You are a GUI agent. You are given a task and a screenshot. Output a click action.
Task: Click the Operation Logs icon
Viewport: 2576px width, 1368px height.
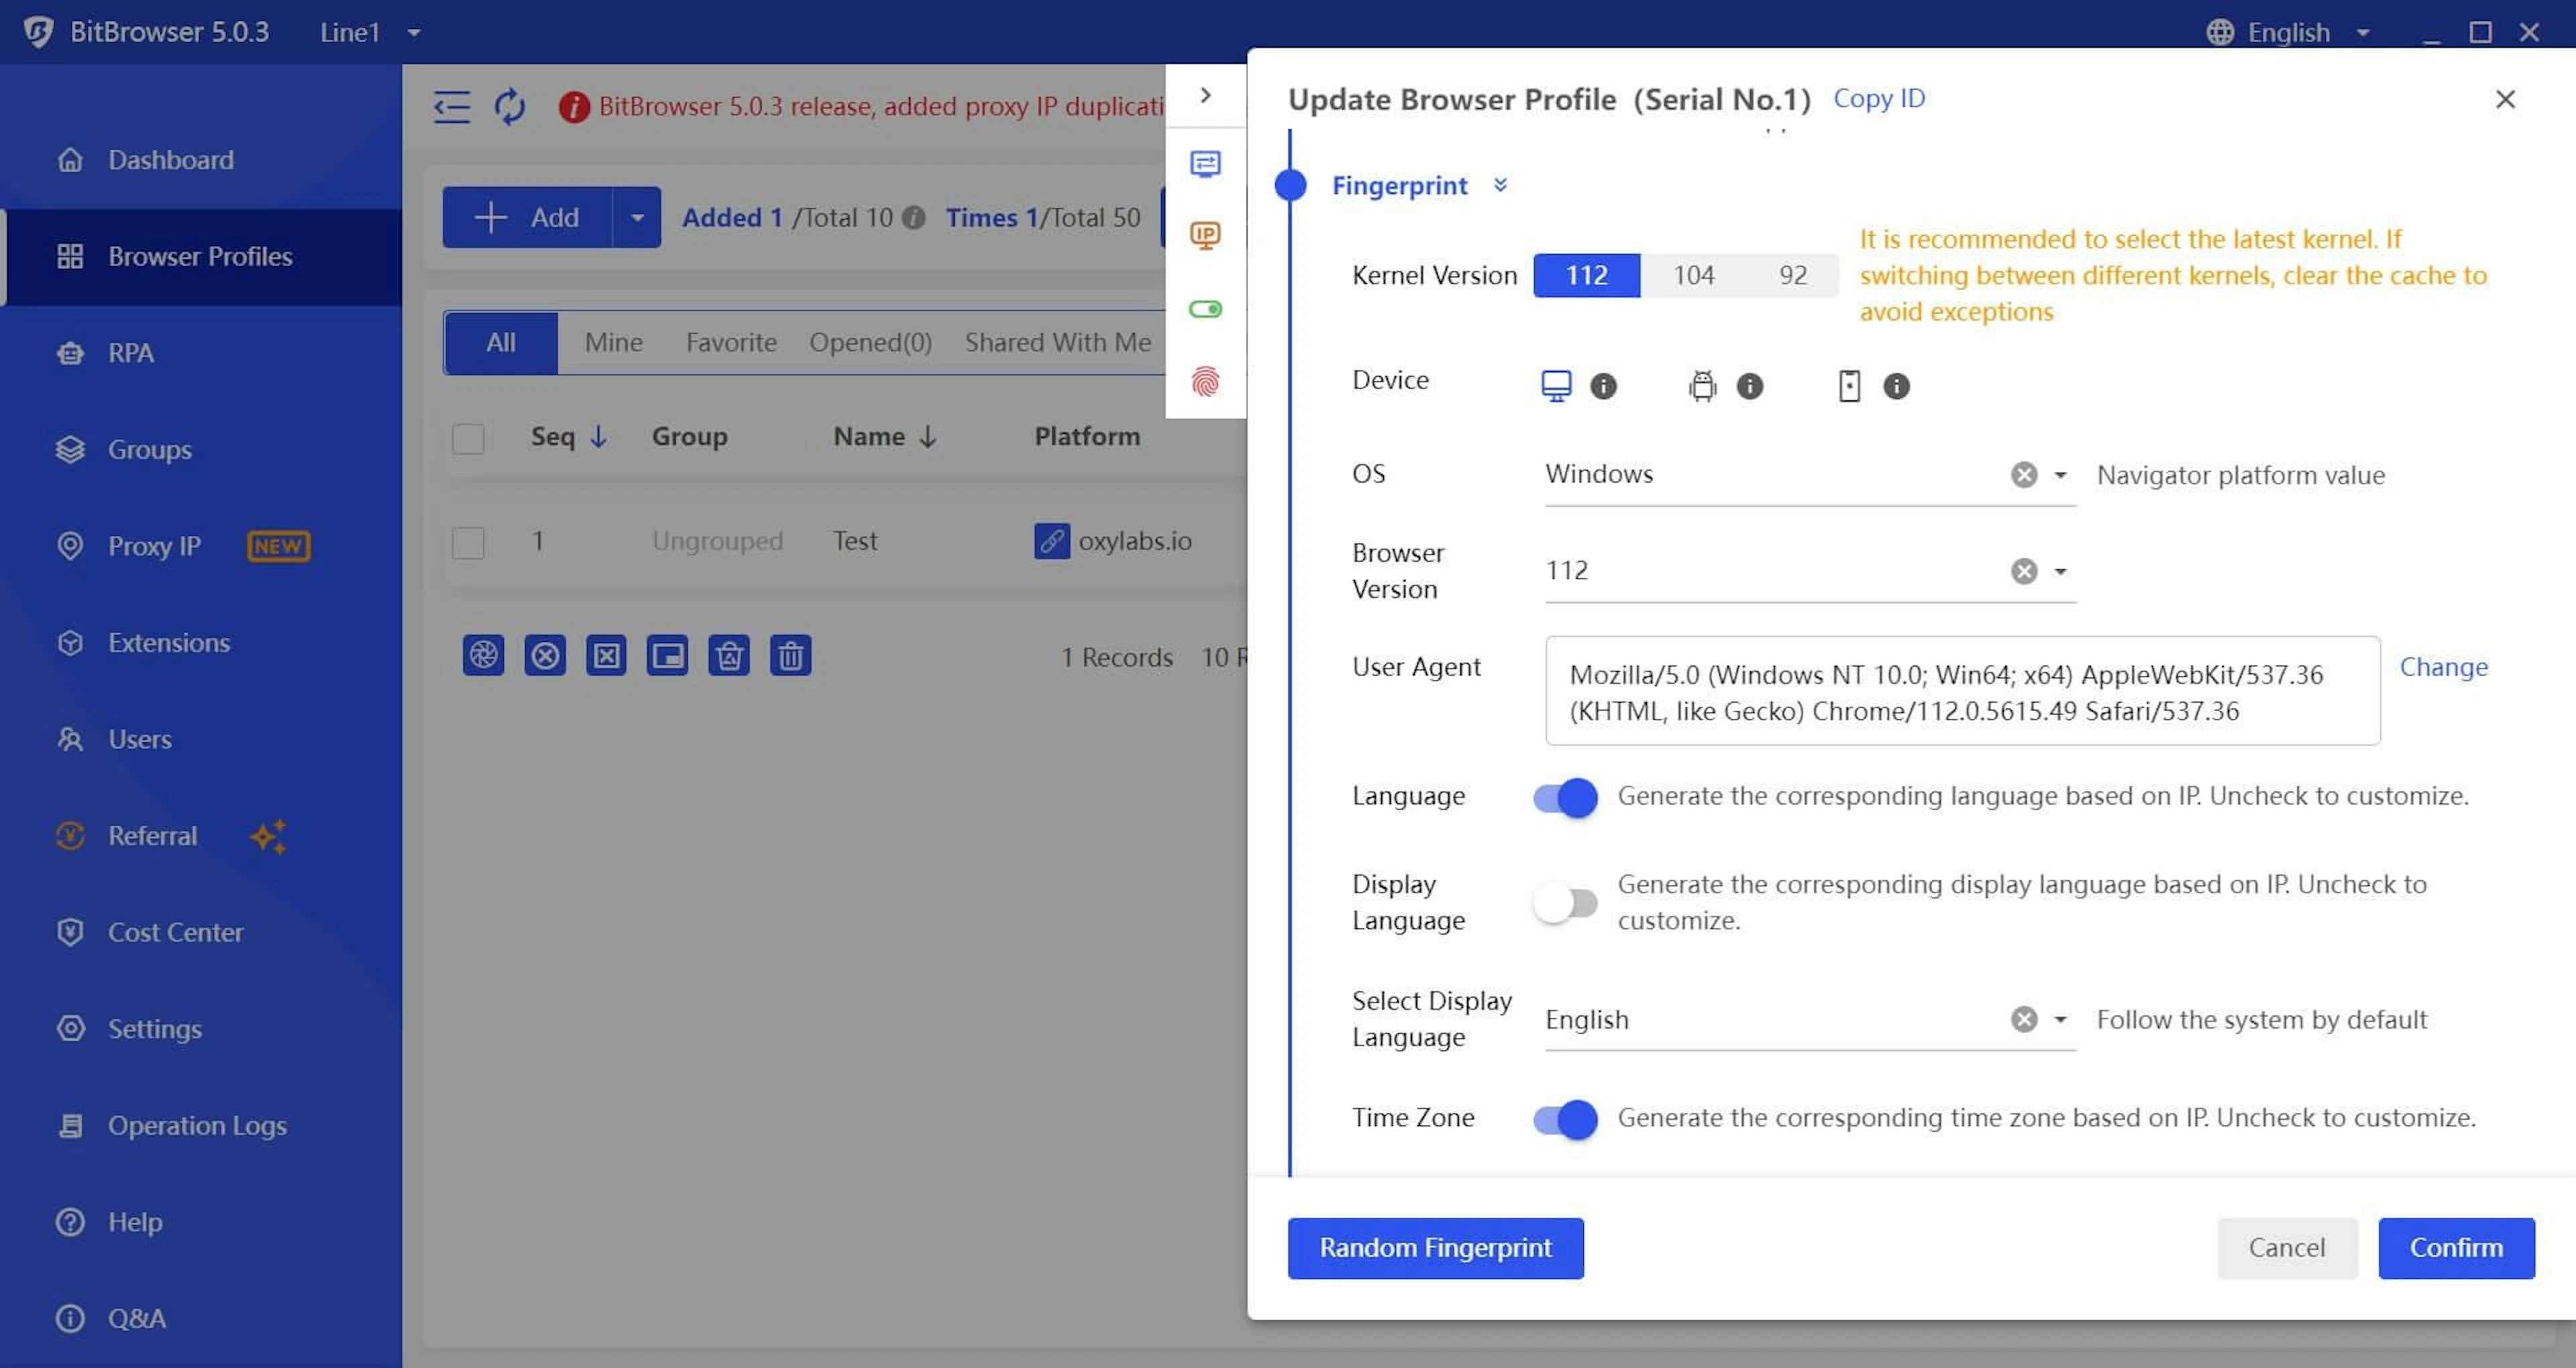(x=70, y=1125)
